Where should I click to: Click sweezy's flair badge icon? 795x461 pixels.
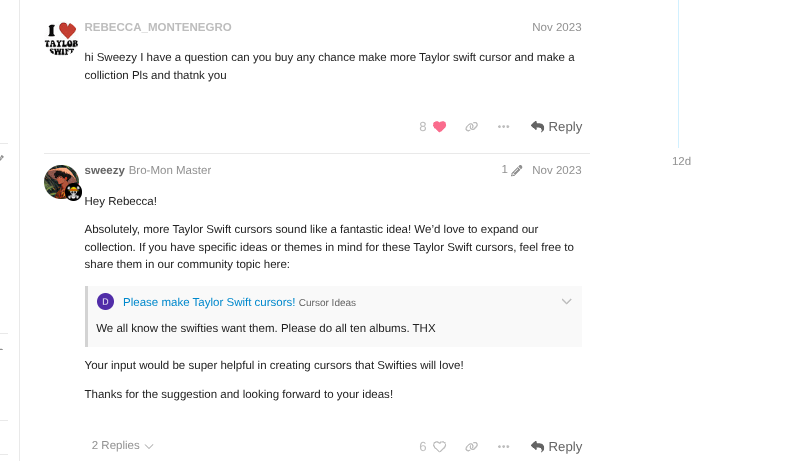[74, 193]
